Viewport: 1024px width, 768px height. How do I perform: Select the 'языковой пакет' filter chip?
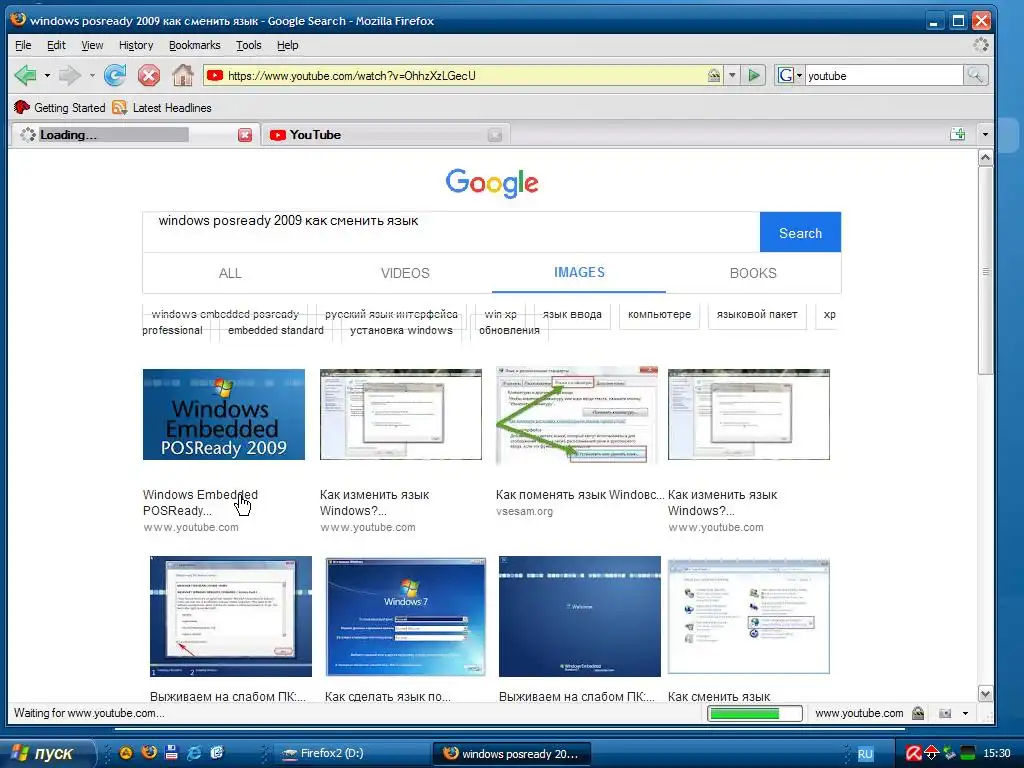[757, 314]
